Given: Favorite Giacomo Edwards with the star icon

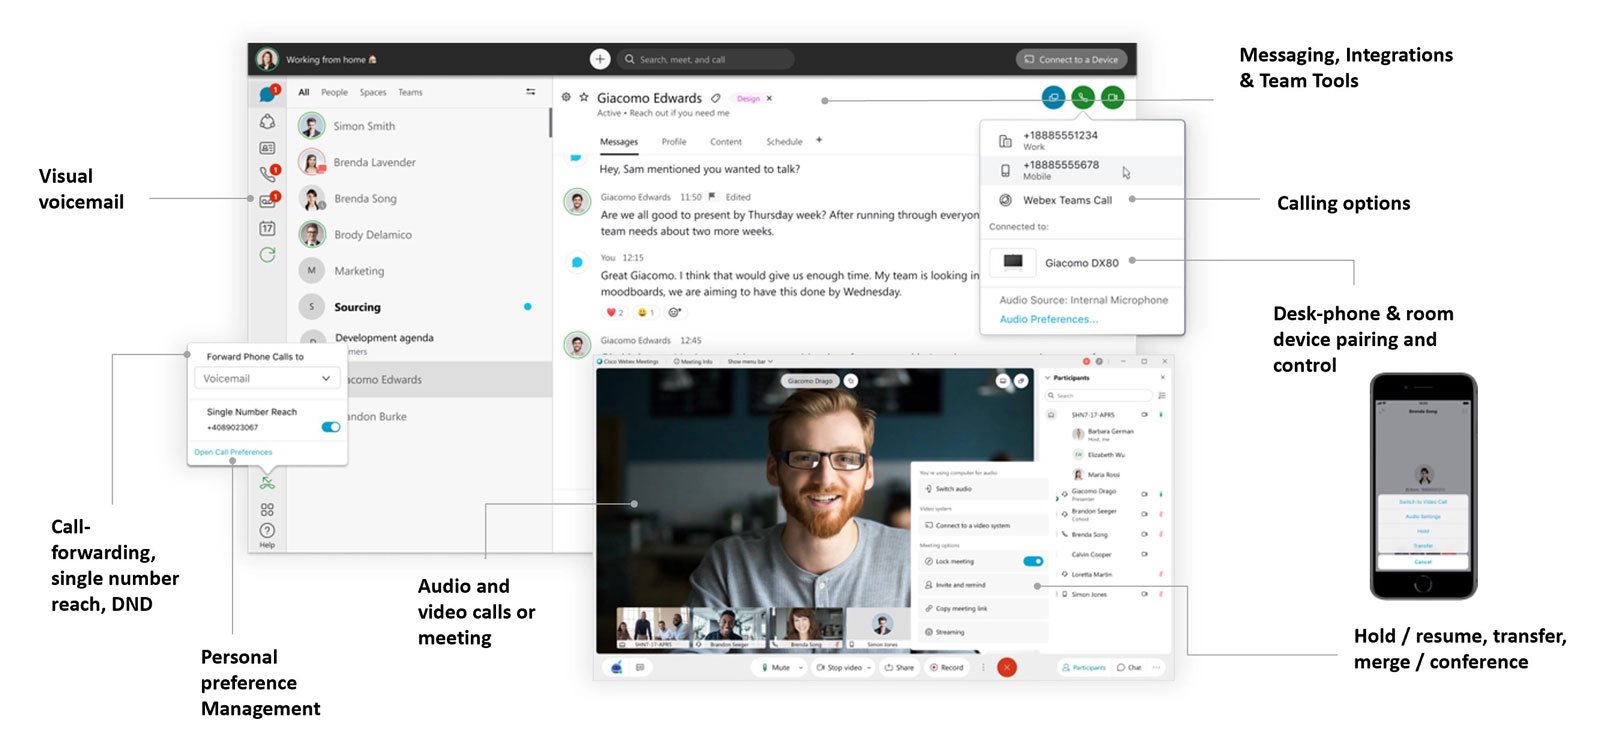Looking at the screenshot, I should [584, 97].
